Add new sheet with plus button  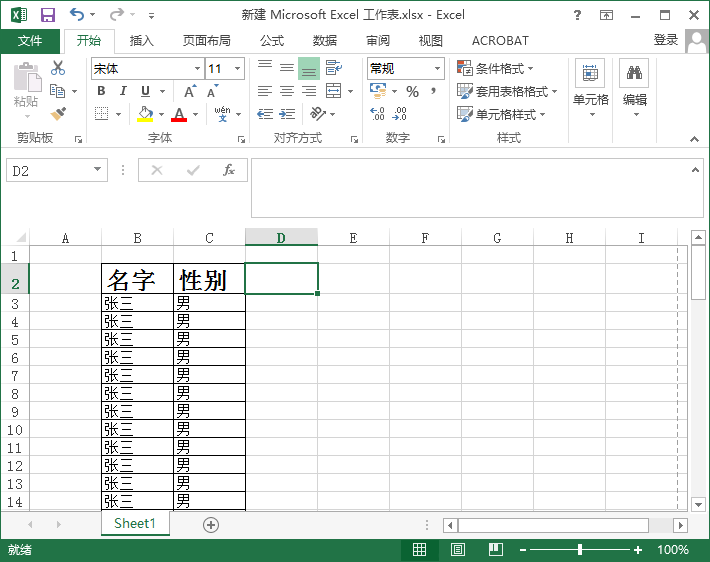(x=211, y=525)
